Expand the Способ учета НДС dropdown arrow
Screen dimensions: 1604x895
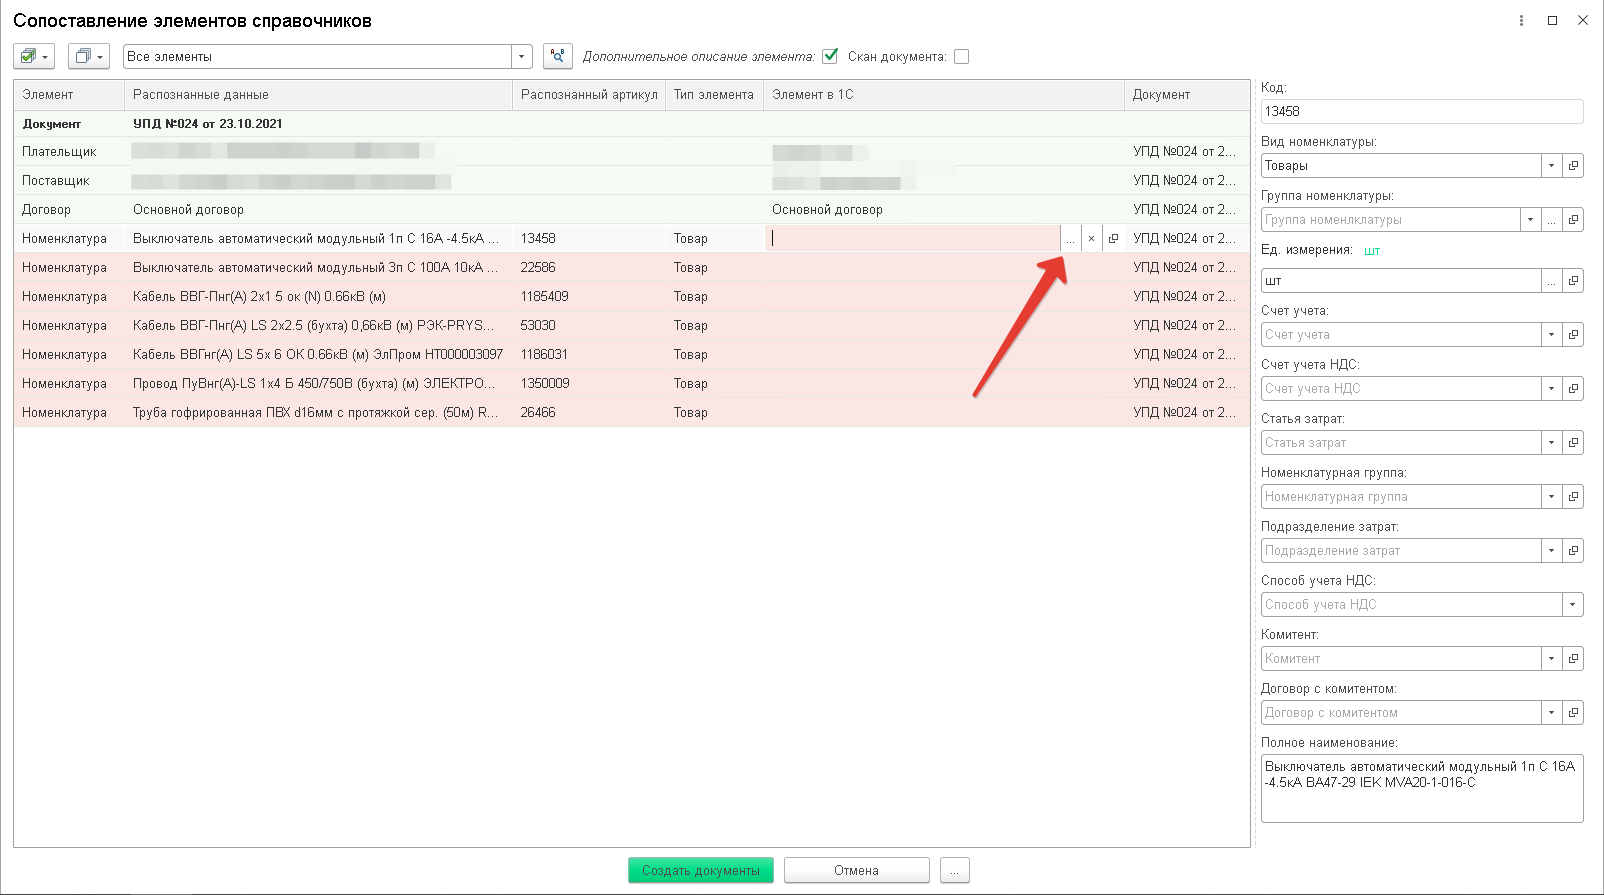click(1573, 605)
